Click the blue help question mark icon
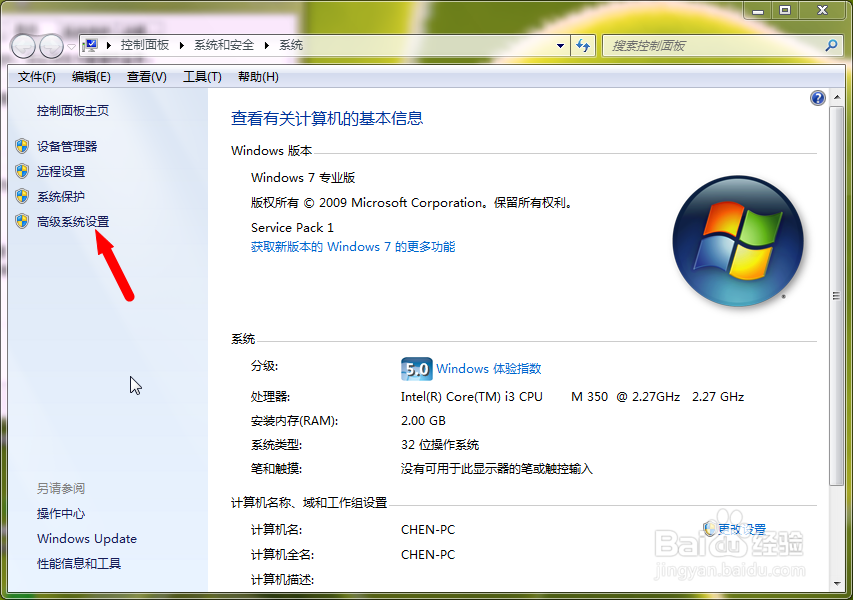Screen dimensions: 853x600 coord(818,98)
